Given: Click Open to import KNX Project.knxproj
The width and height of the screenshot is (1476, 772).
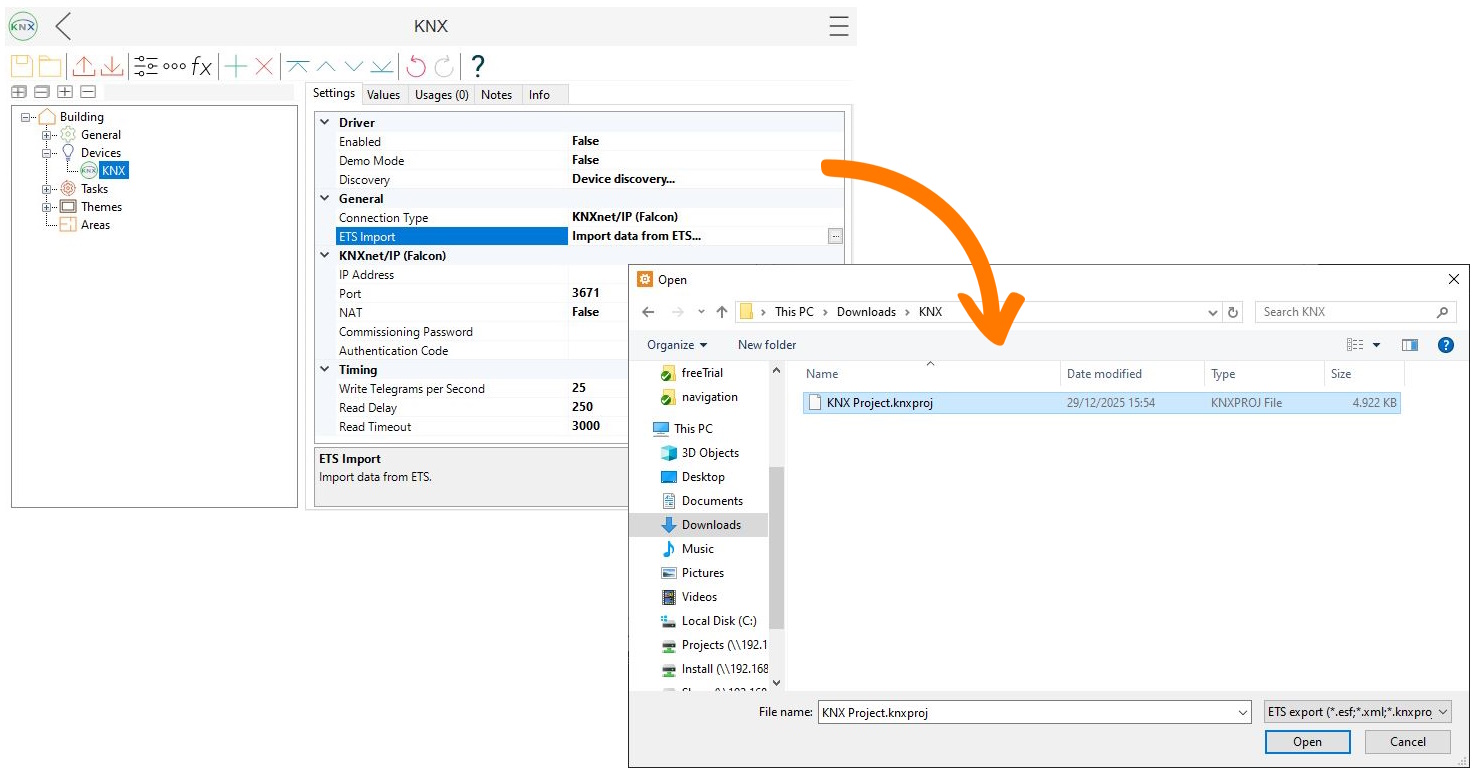Looking at the screenshot, I should click(x=1306, y=741).
